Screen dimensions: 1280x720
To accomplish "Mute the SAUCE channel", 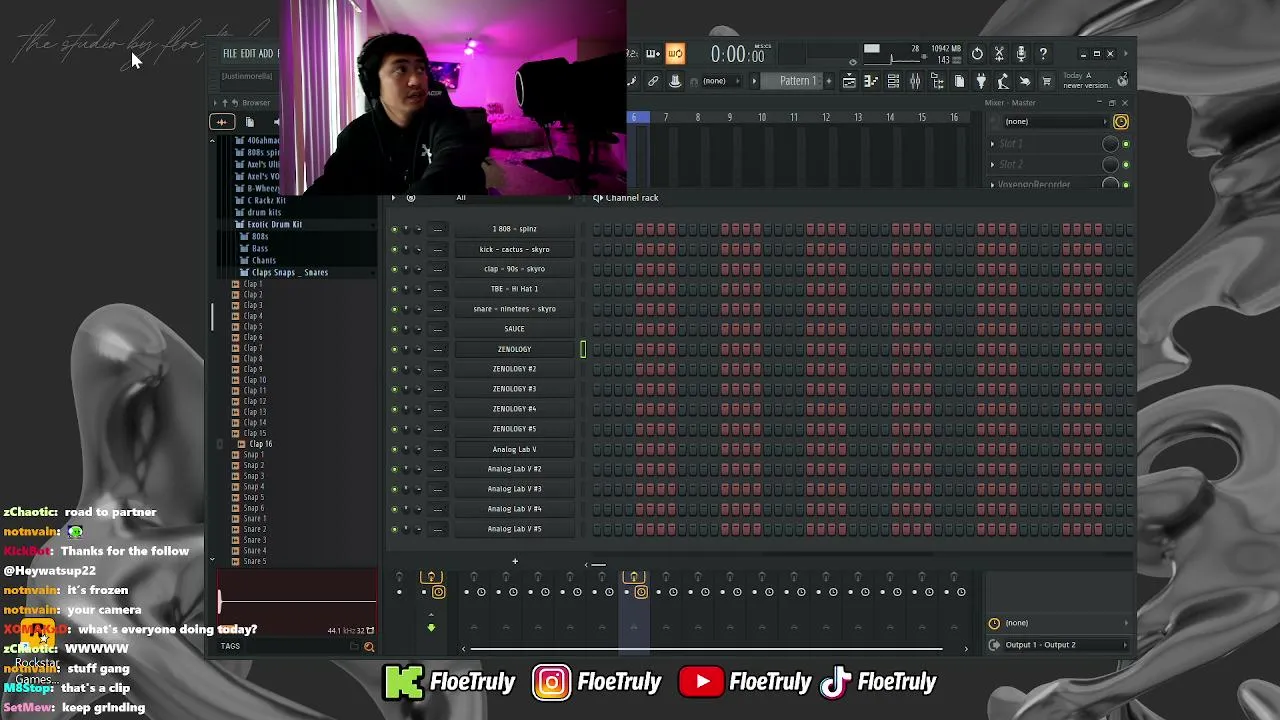I will click(394, 329).
